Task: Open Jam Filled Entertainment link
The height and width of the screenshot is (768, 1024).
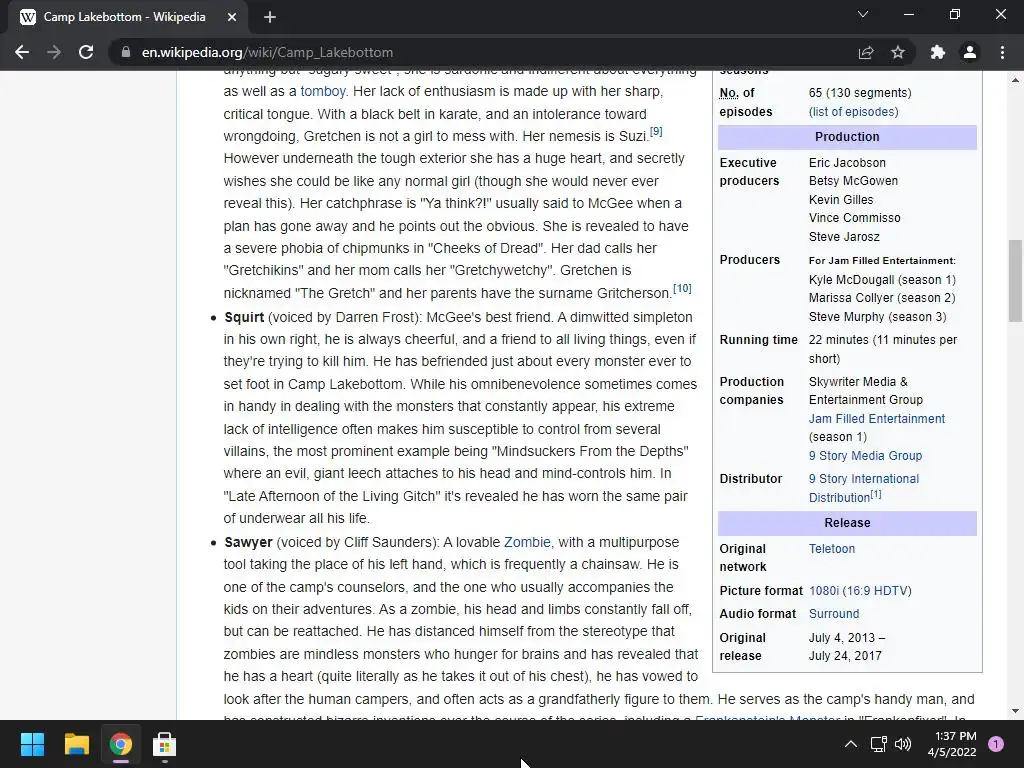Action: 876,419
